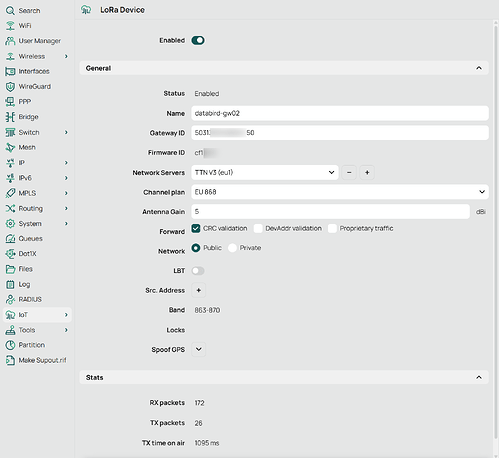Viewport: 499px width, 458px height.
Task: Turn on the LBT toggle
Action: (x=198, y=271)
